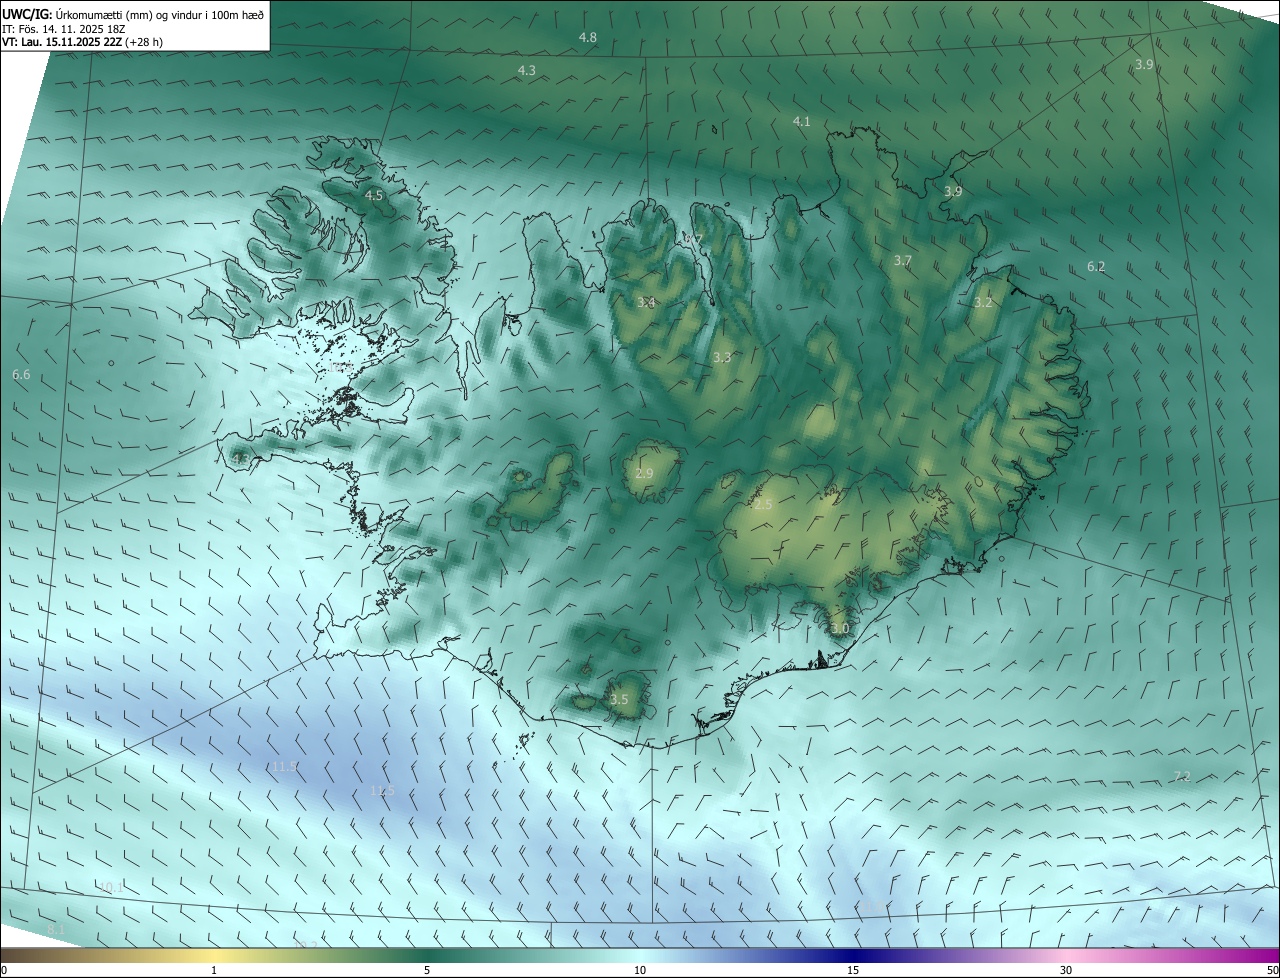Click the 4.3 value label on the map
The image size is (1280, 978).
[x=527, y=70]
